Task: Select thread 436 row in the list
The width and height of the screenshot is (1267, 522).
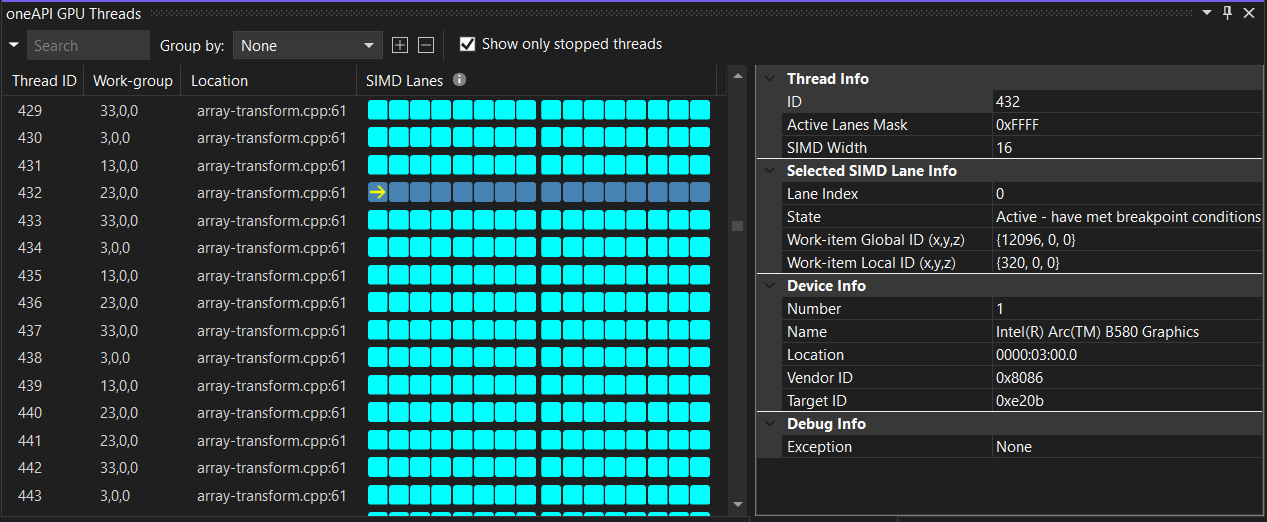Action: 180,303
